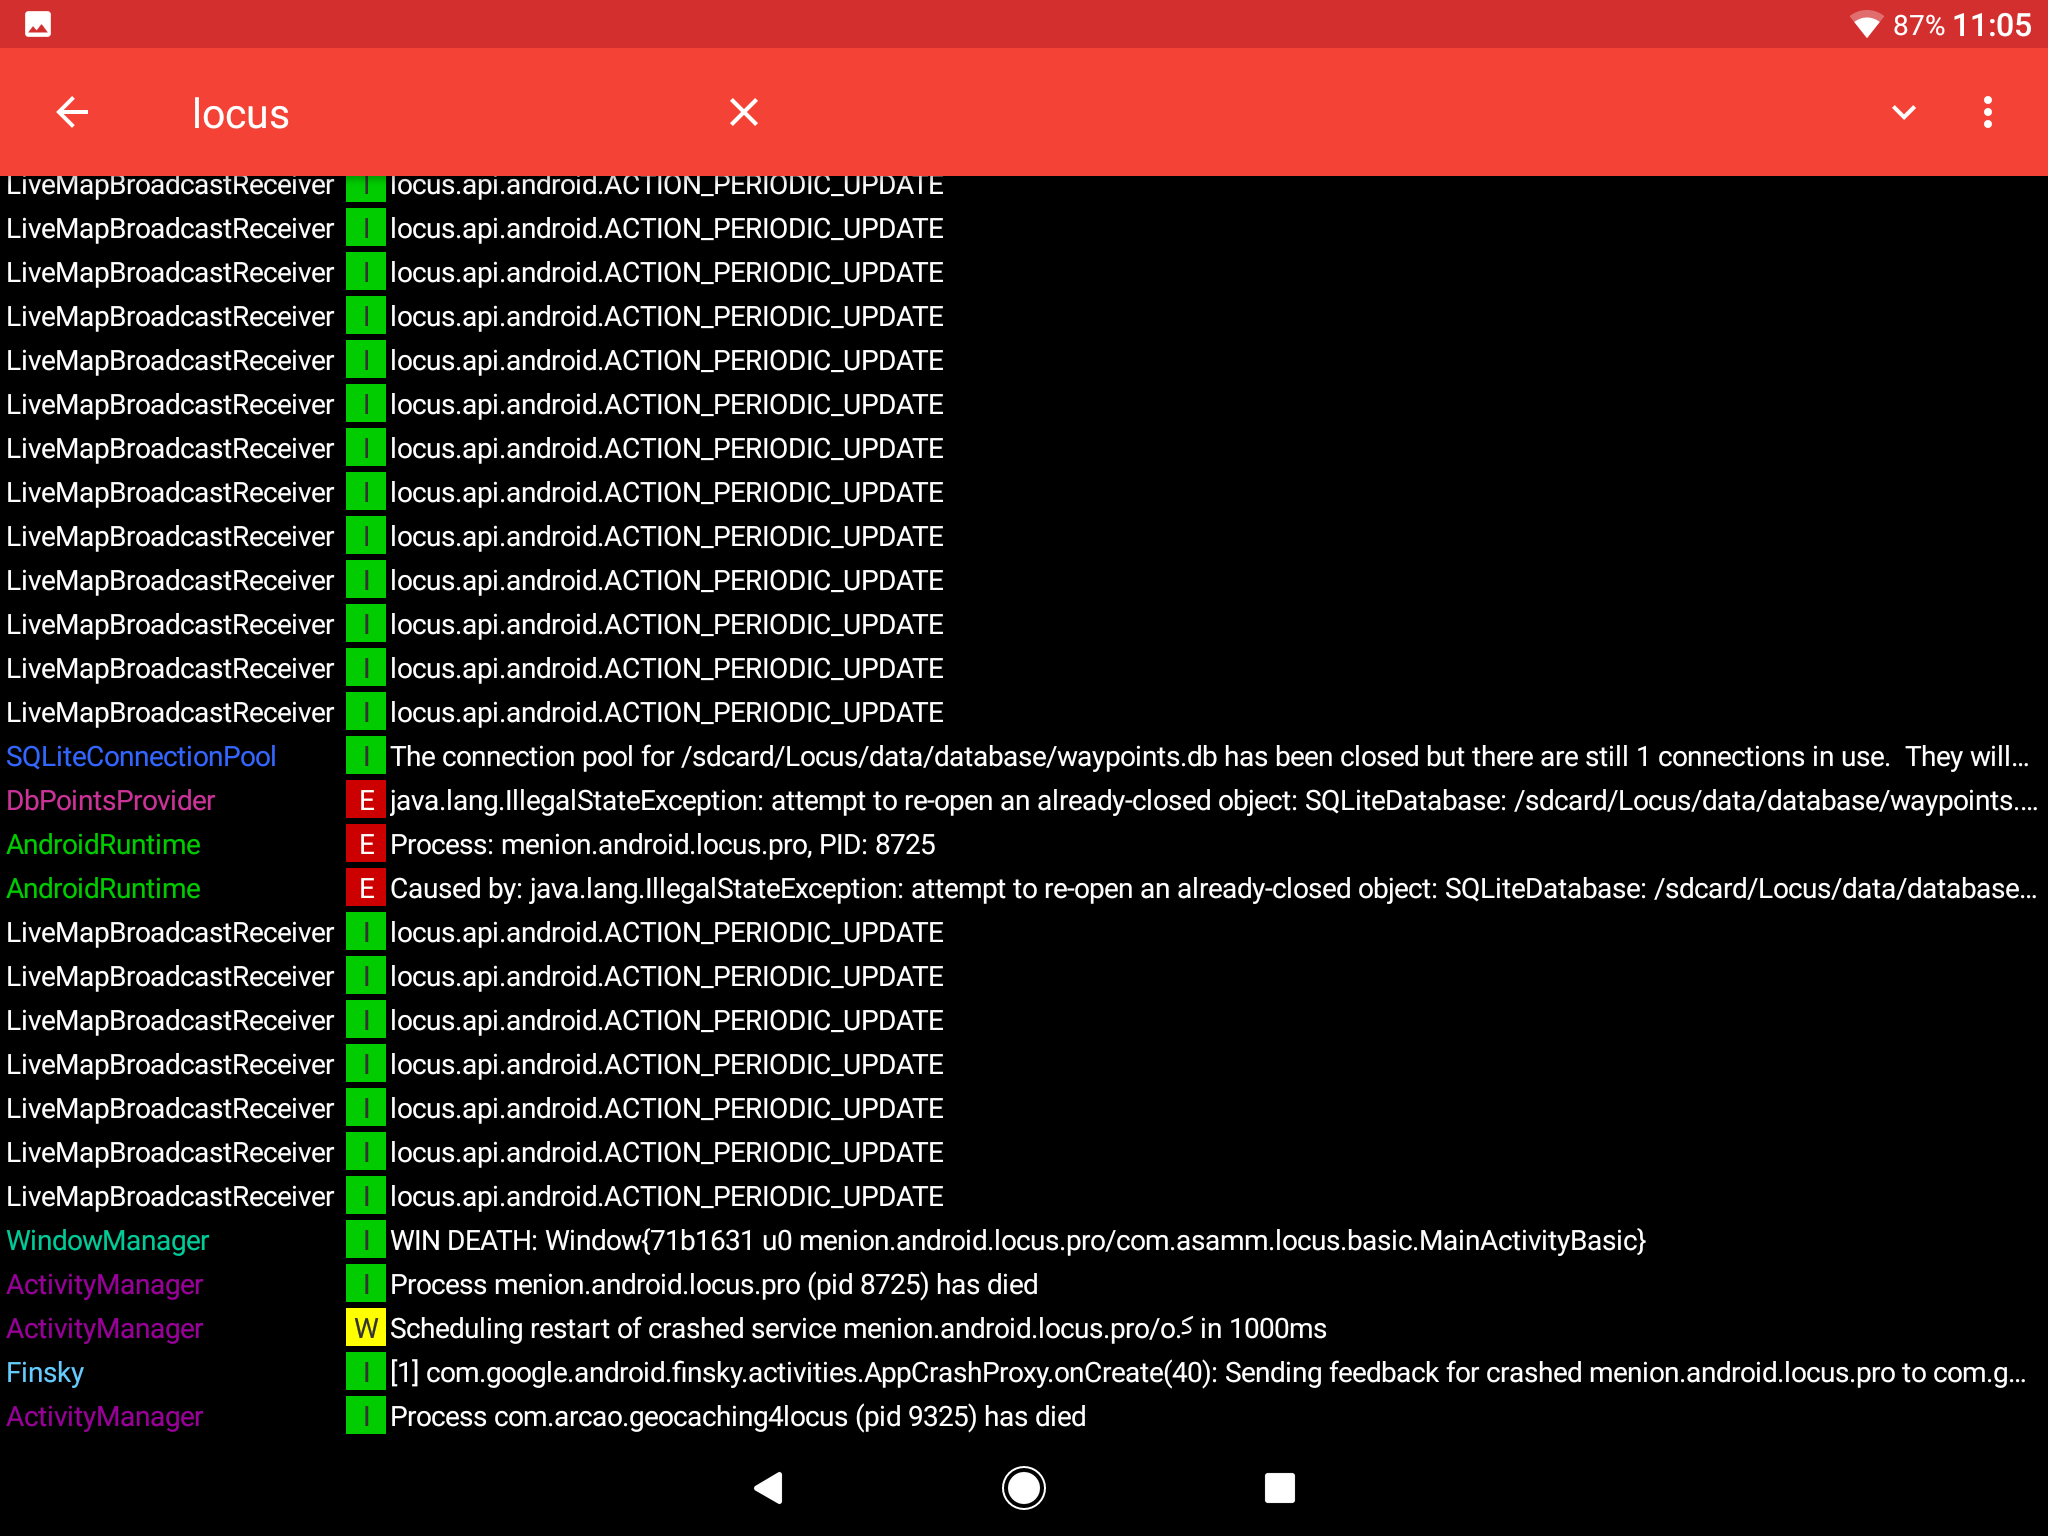Select the SQLiteConnectionPool log entry
This screenshot has width=2048, height=1536.
click(1020, 757)
